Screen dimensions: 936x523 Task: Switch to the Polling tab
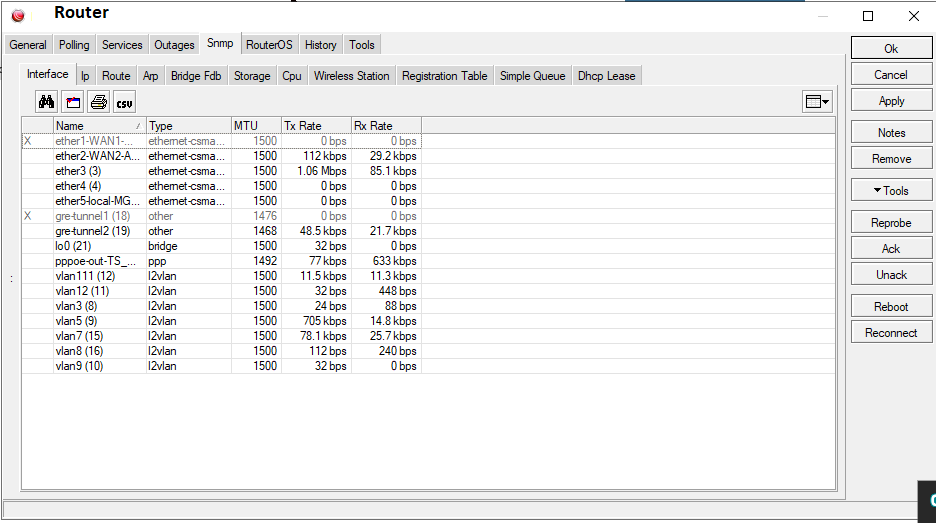pos(74,45)
